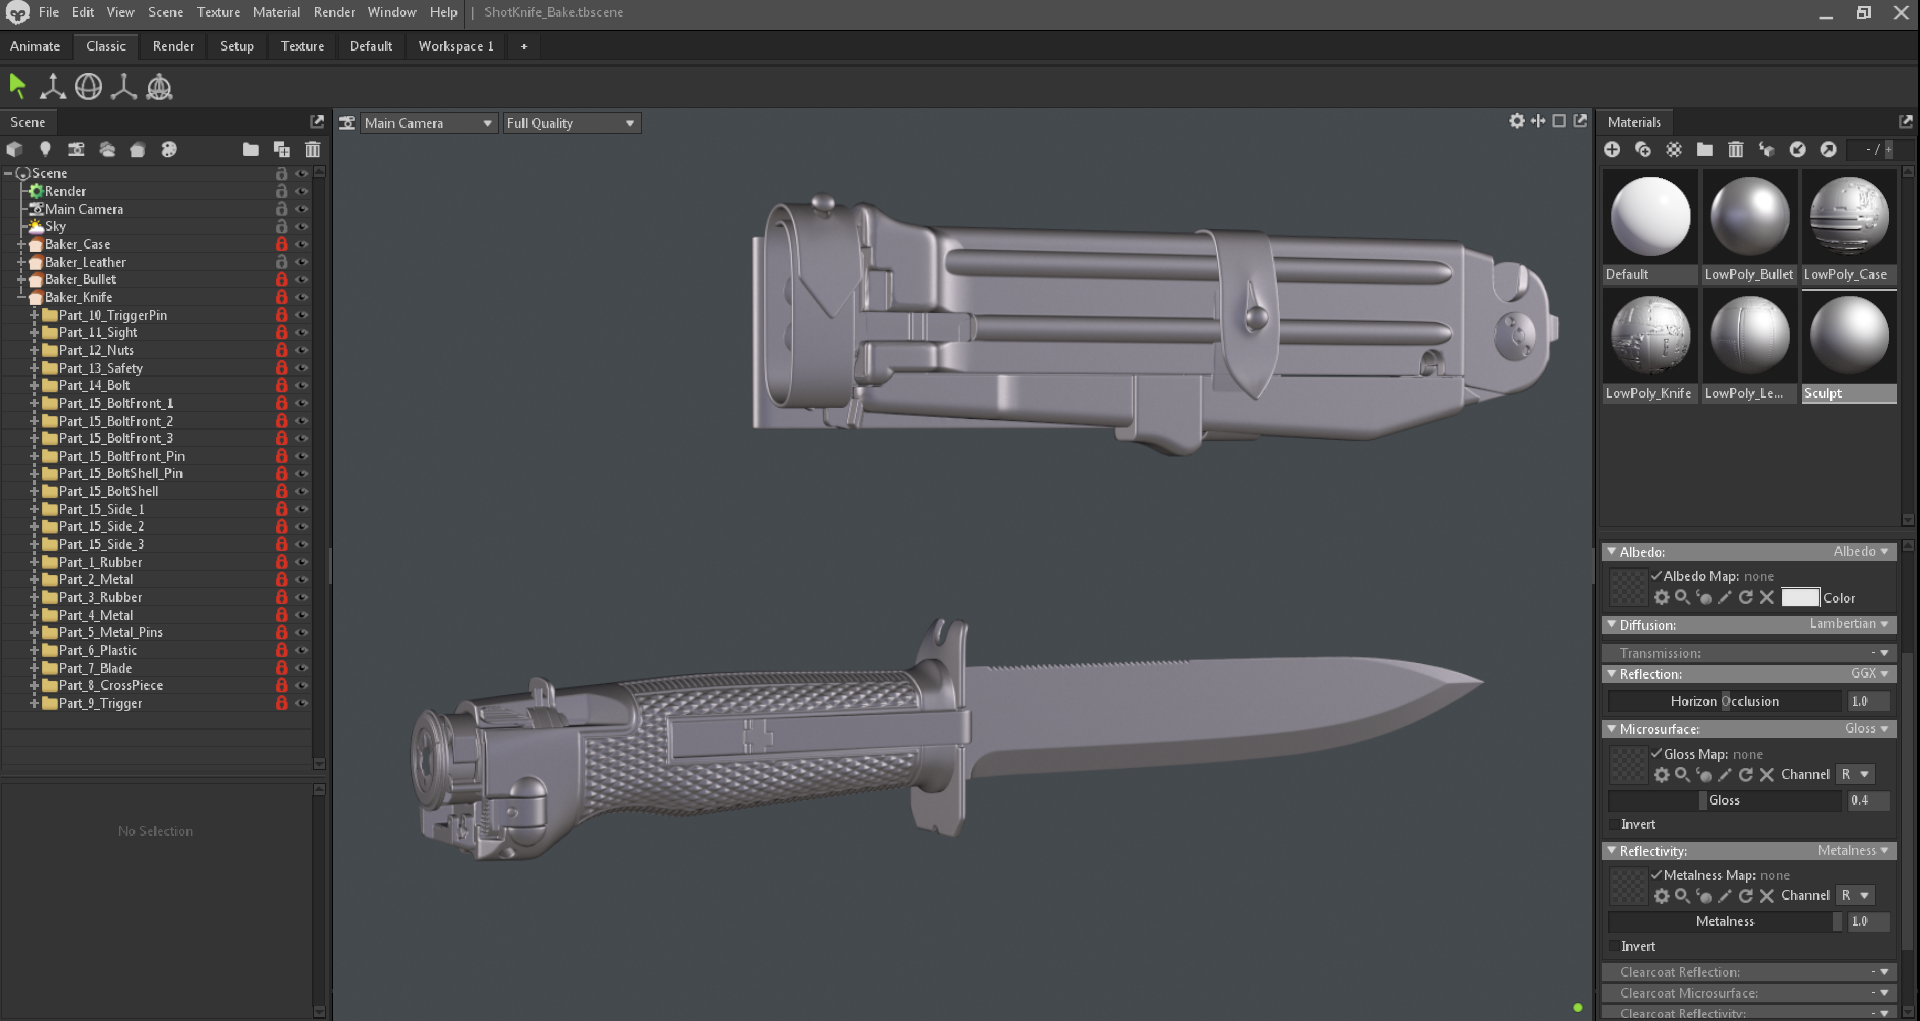Clear the Gloss Map with X icon
Image resolution: width=1920 pixels, height=1021 pixels.
coord(1767,775)
